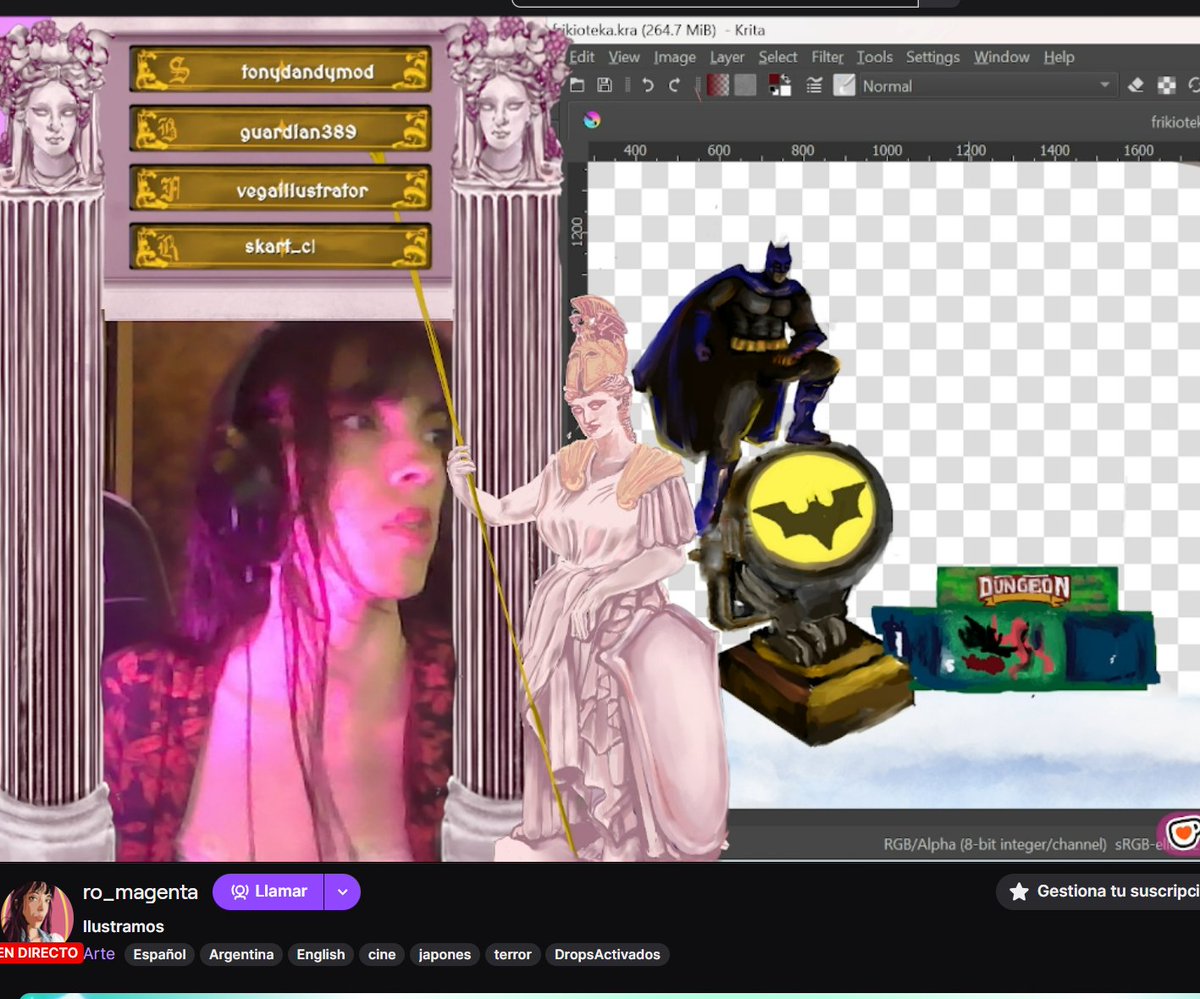Viewport: 1200px width, 999px height.
Task: Select the English tag
Action: coord(321,954)
